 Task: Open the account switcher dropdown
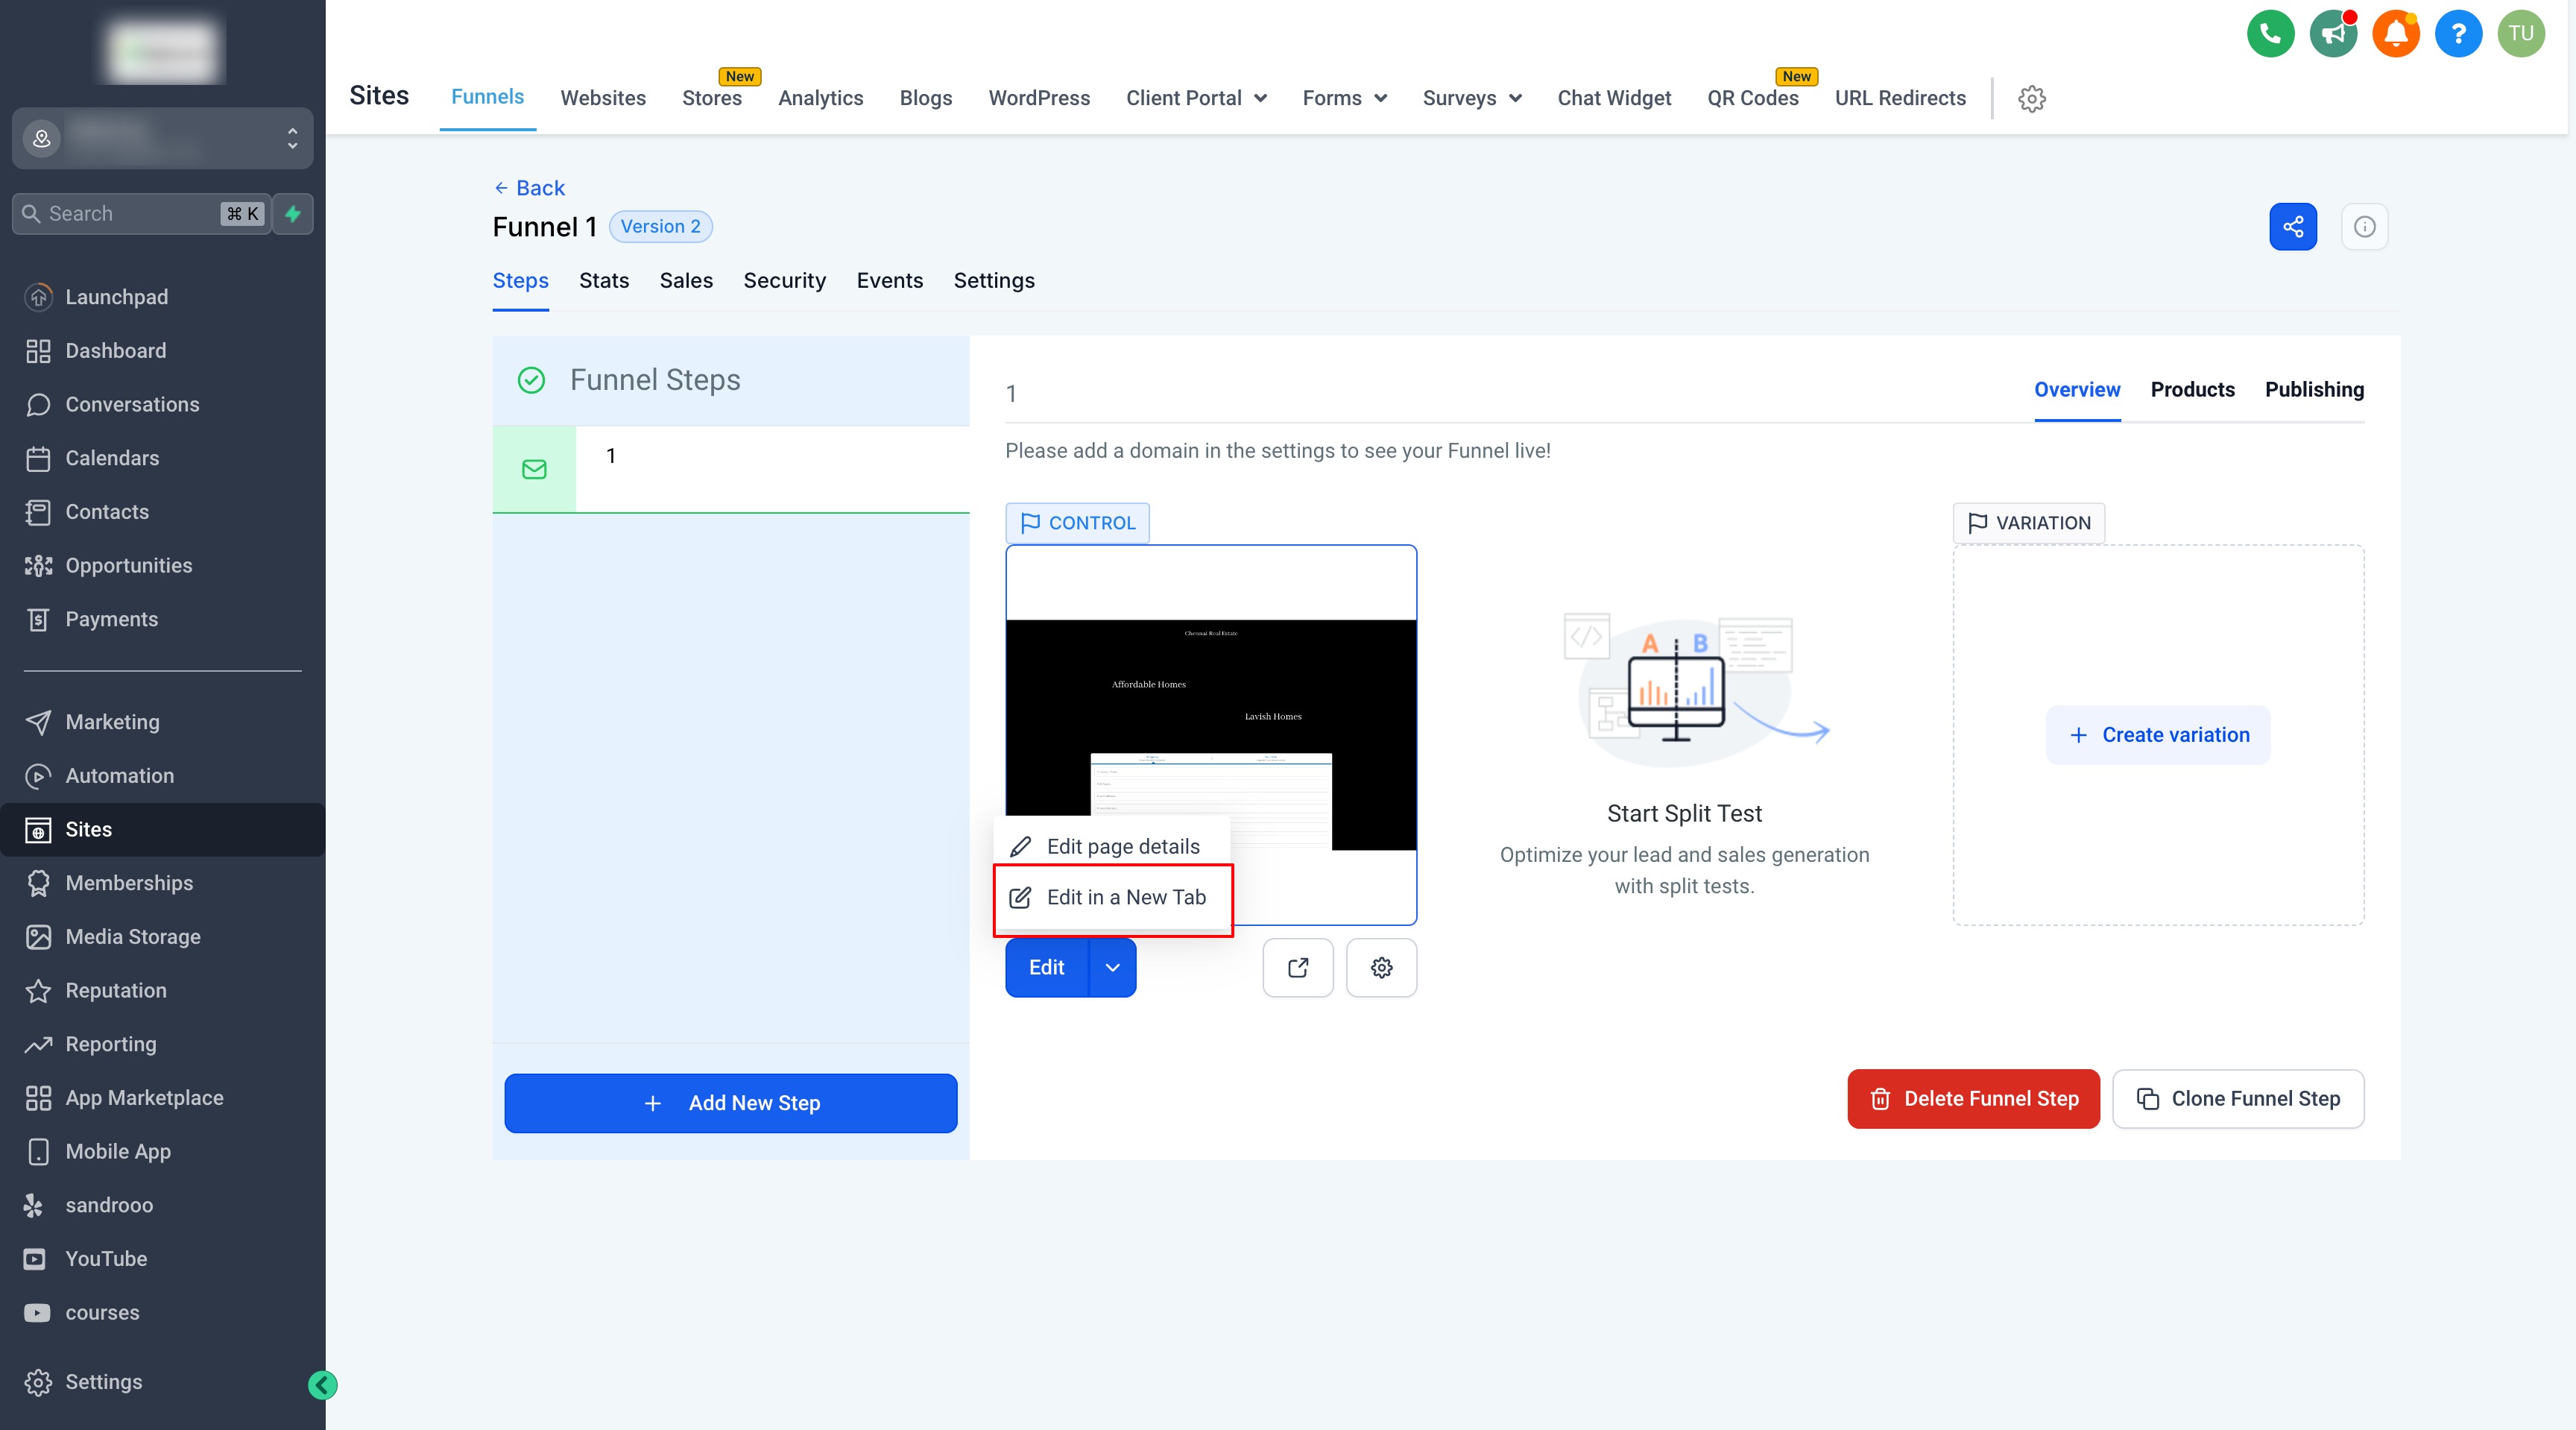[162, 138]
